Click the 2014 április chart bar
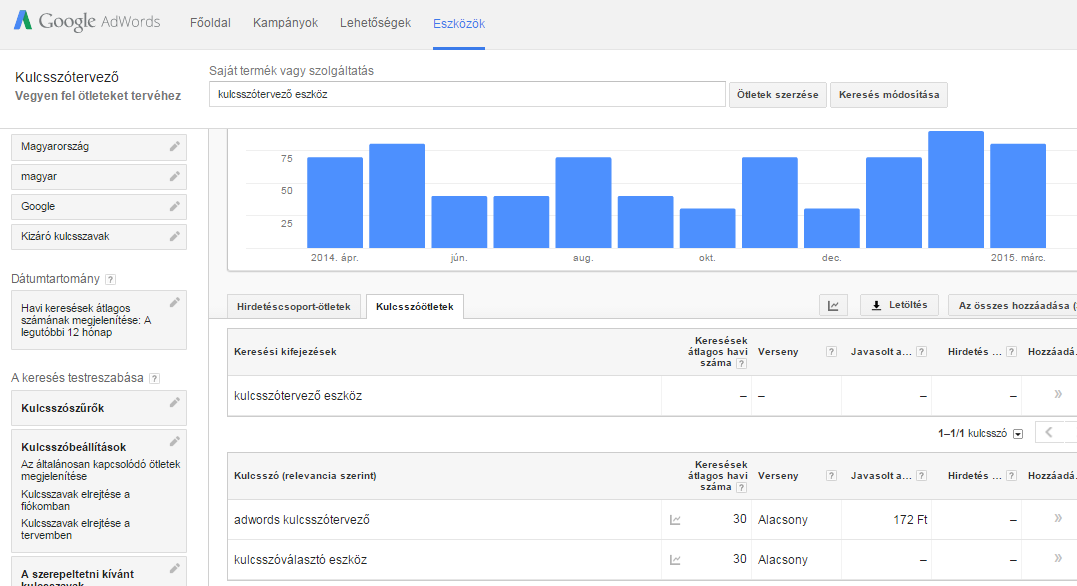This screenshot has height=586, width=1077. coord(335,203)
